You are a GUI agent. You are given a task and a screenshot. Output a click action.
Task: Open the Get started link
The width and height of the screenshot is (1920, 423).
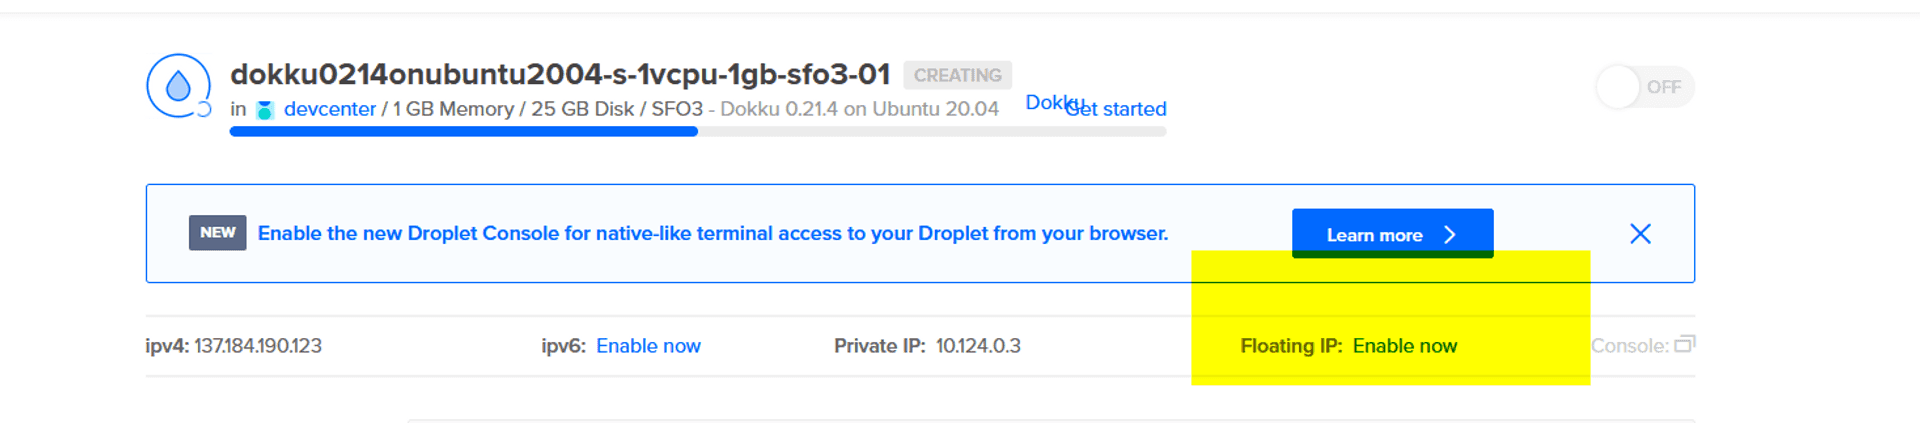pos(1124,109)
